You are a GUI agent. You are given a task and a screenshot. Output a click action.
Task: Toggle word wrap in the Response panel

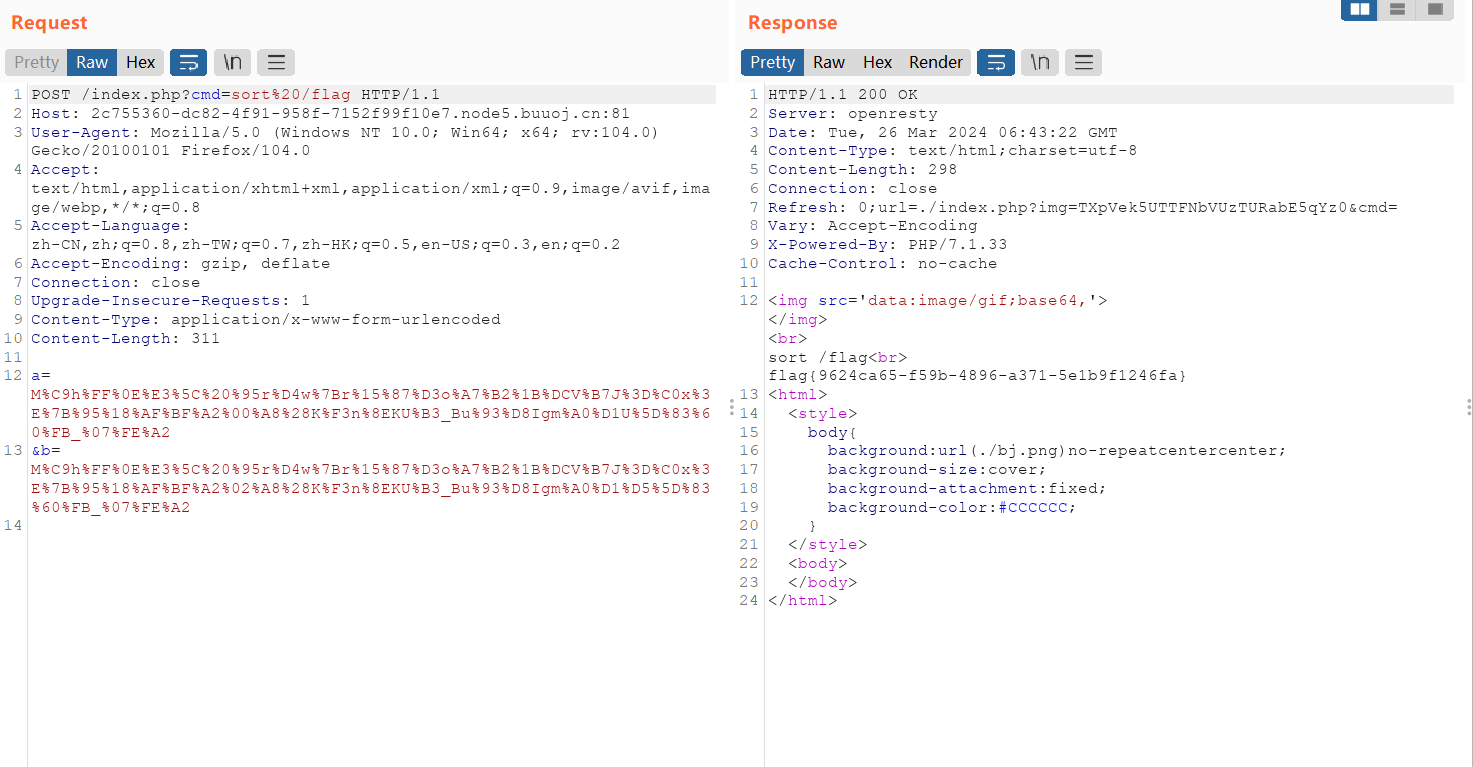(x=996, y=62)
